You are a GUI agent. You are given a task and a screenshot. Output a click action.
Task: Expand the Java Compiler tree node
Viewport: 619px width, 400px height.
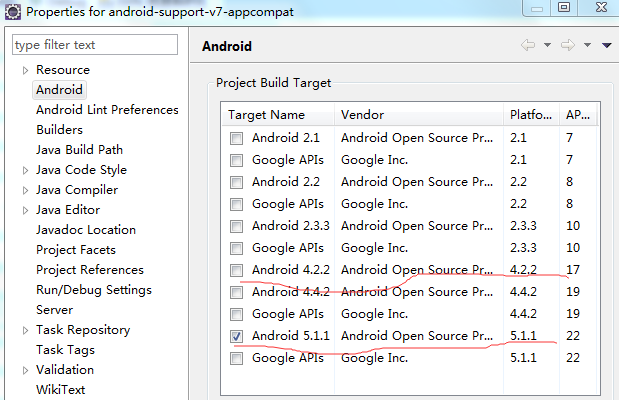[x=25, y=190]
